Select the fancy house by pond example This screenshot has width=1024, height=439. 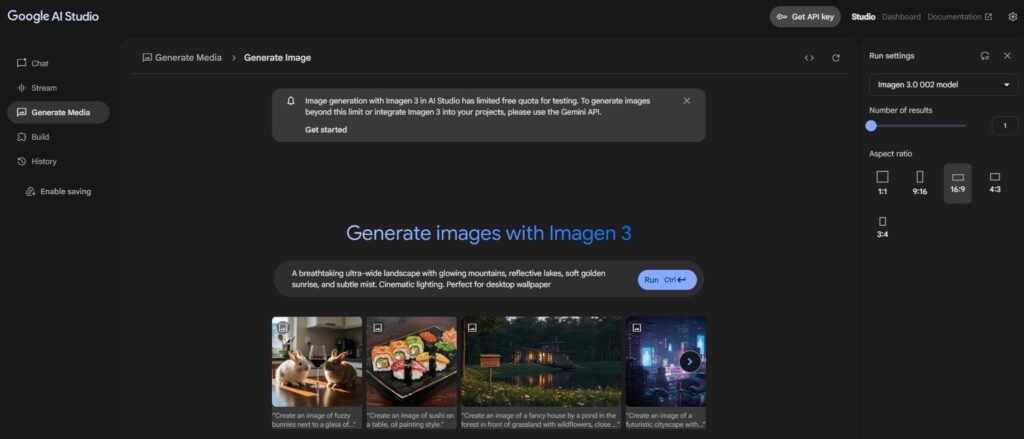[541, 362]
